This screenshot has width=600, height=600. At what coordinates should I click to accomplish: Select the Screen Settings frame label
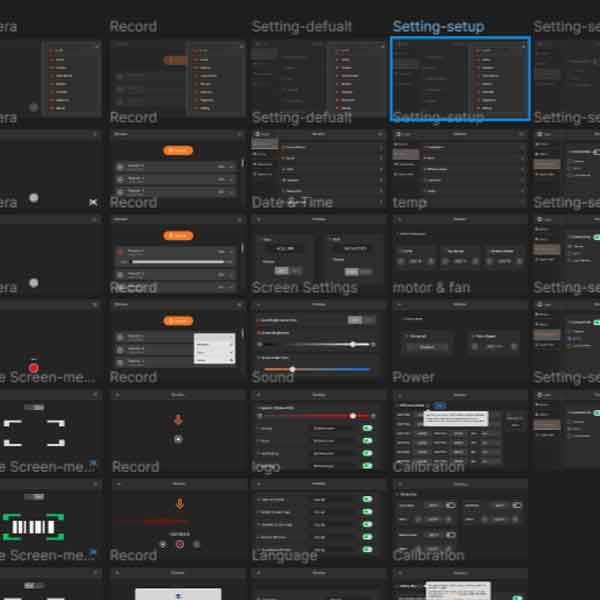(305, 287)
